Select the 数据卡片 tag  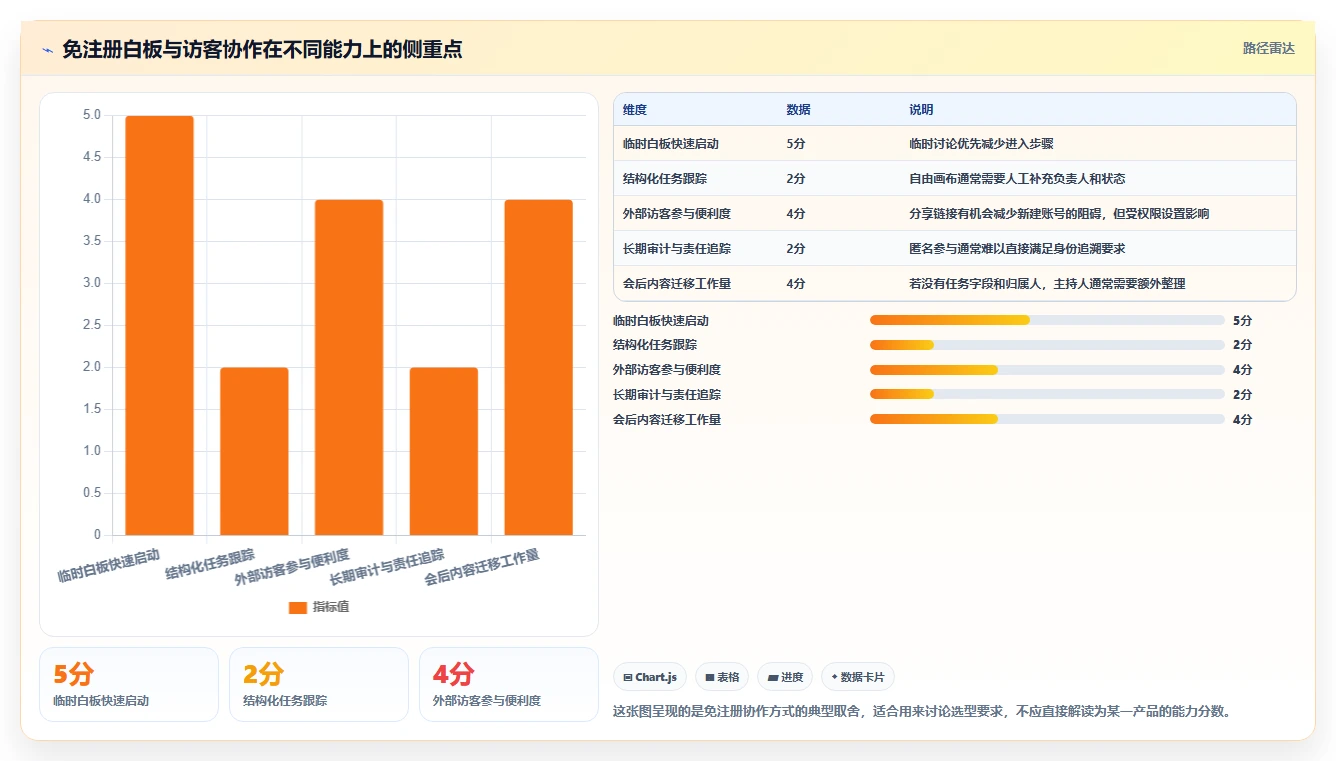click(858, 677)
